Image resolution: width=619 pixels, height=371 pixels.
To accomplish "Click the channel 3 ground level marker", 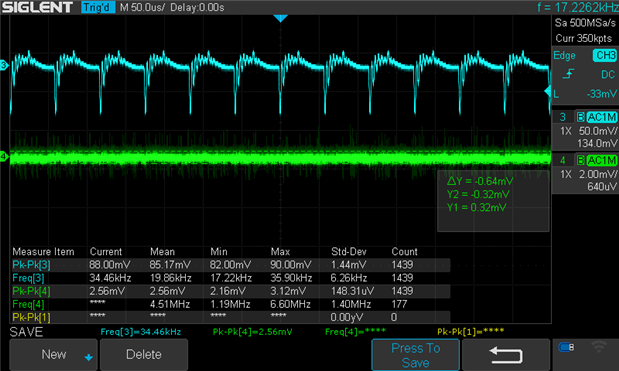I will pos(4,65).
